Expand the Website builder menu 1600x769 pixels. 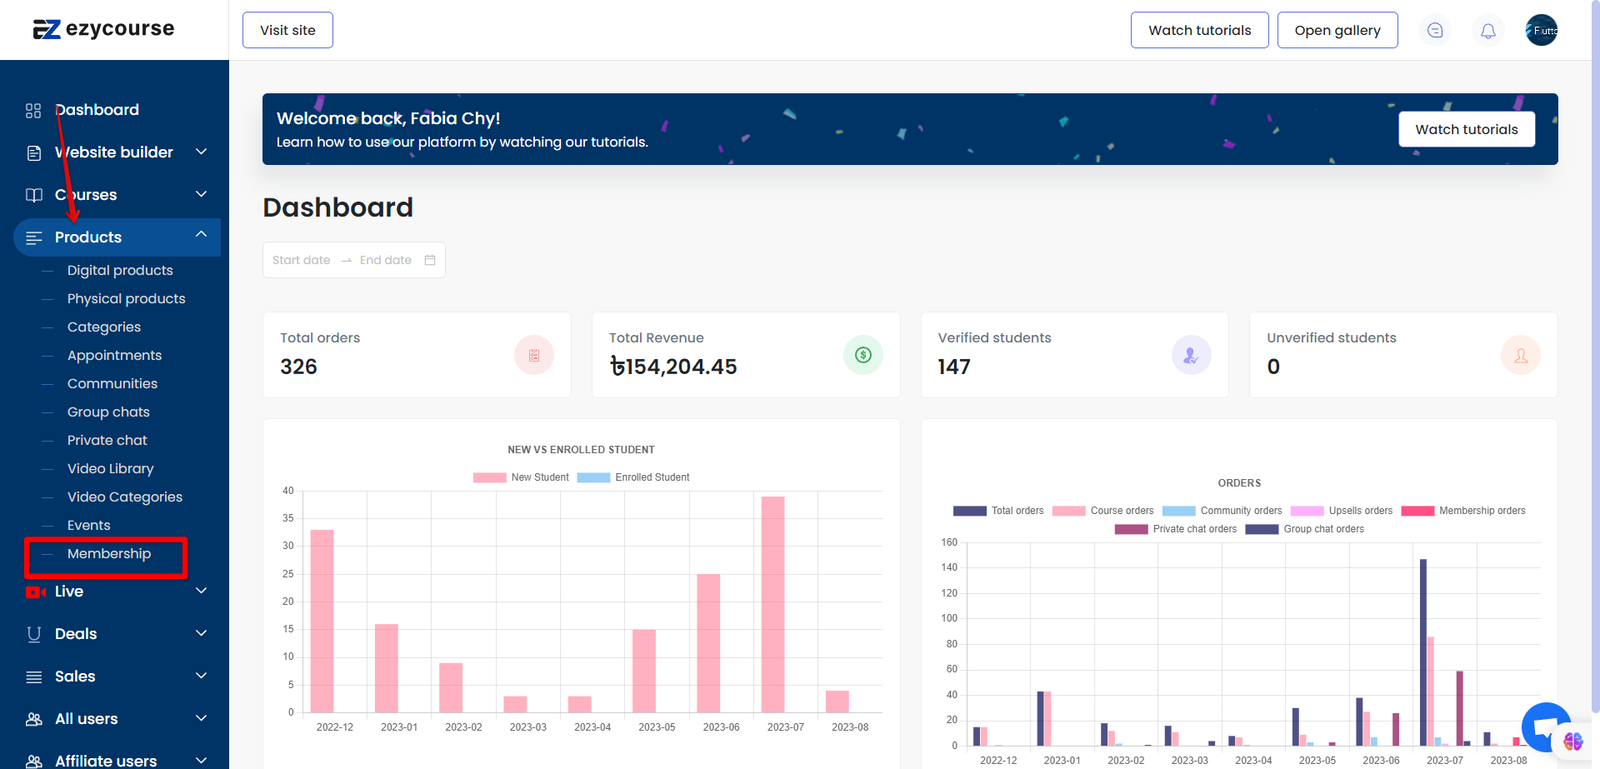coord(115,152)
